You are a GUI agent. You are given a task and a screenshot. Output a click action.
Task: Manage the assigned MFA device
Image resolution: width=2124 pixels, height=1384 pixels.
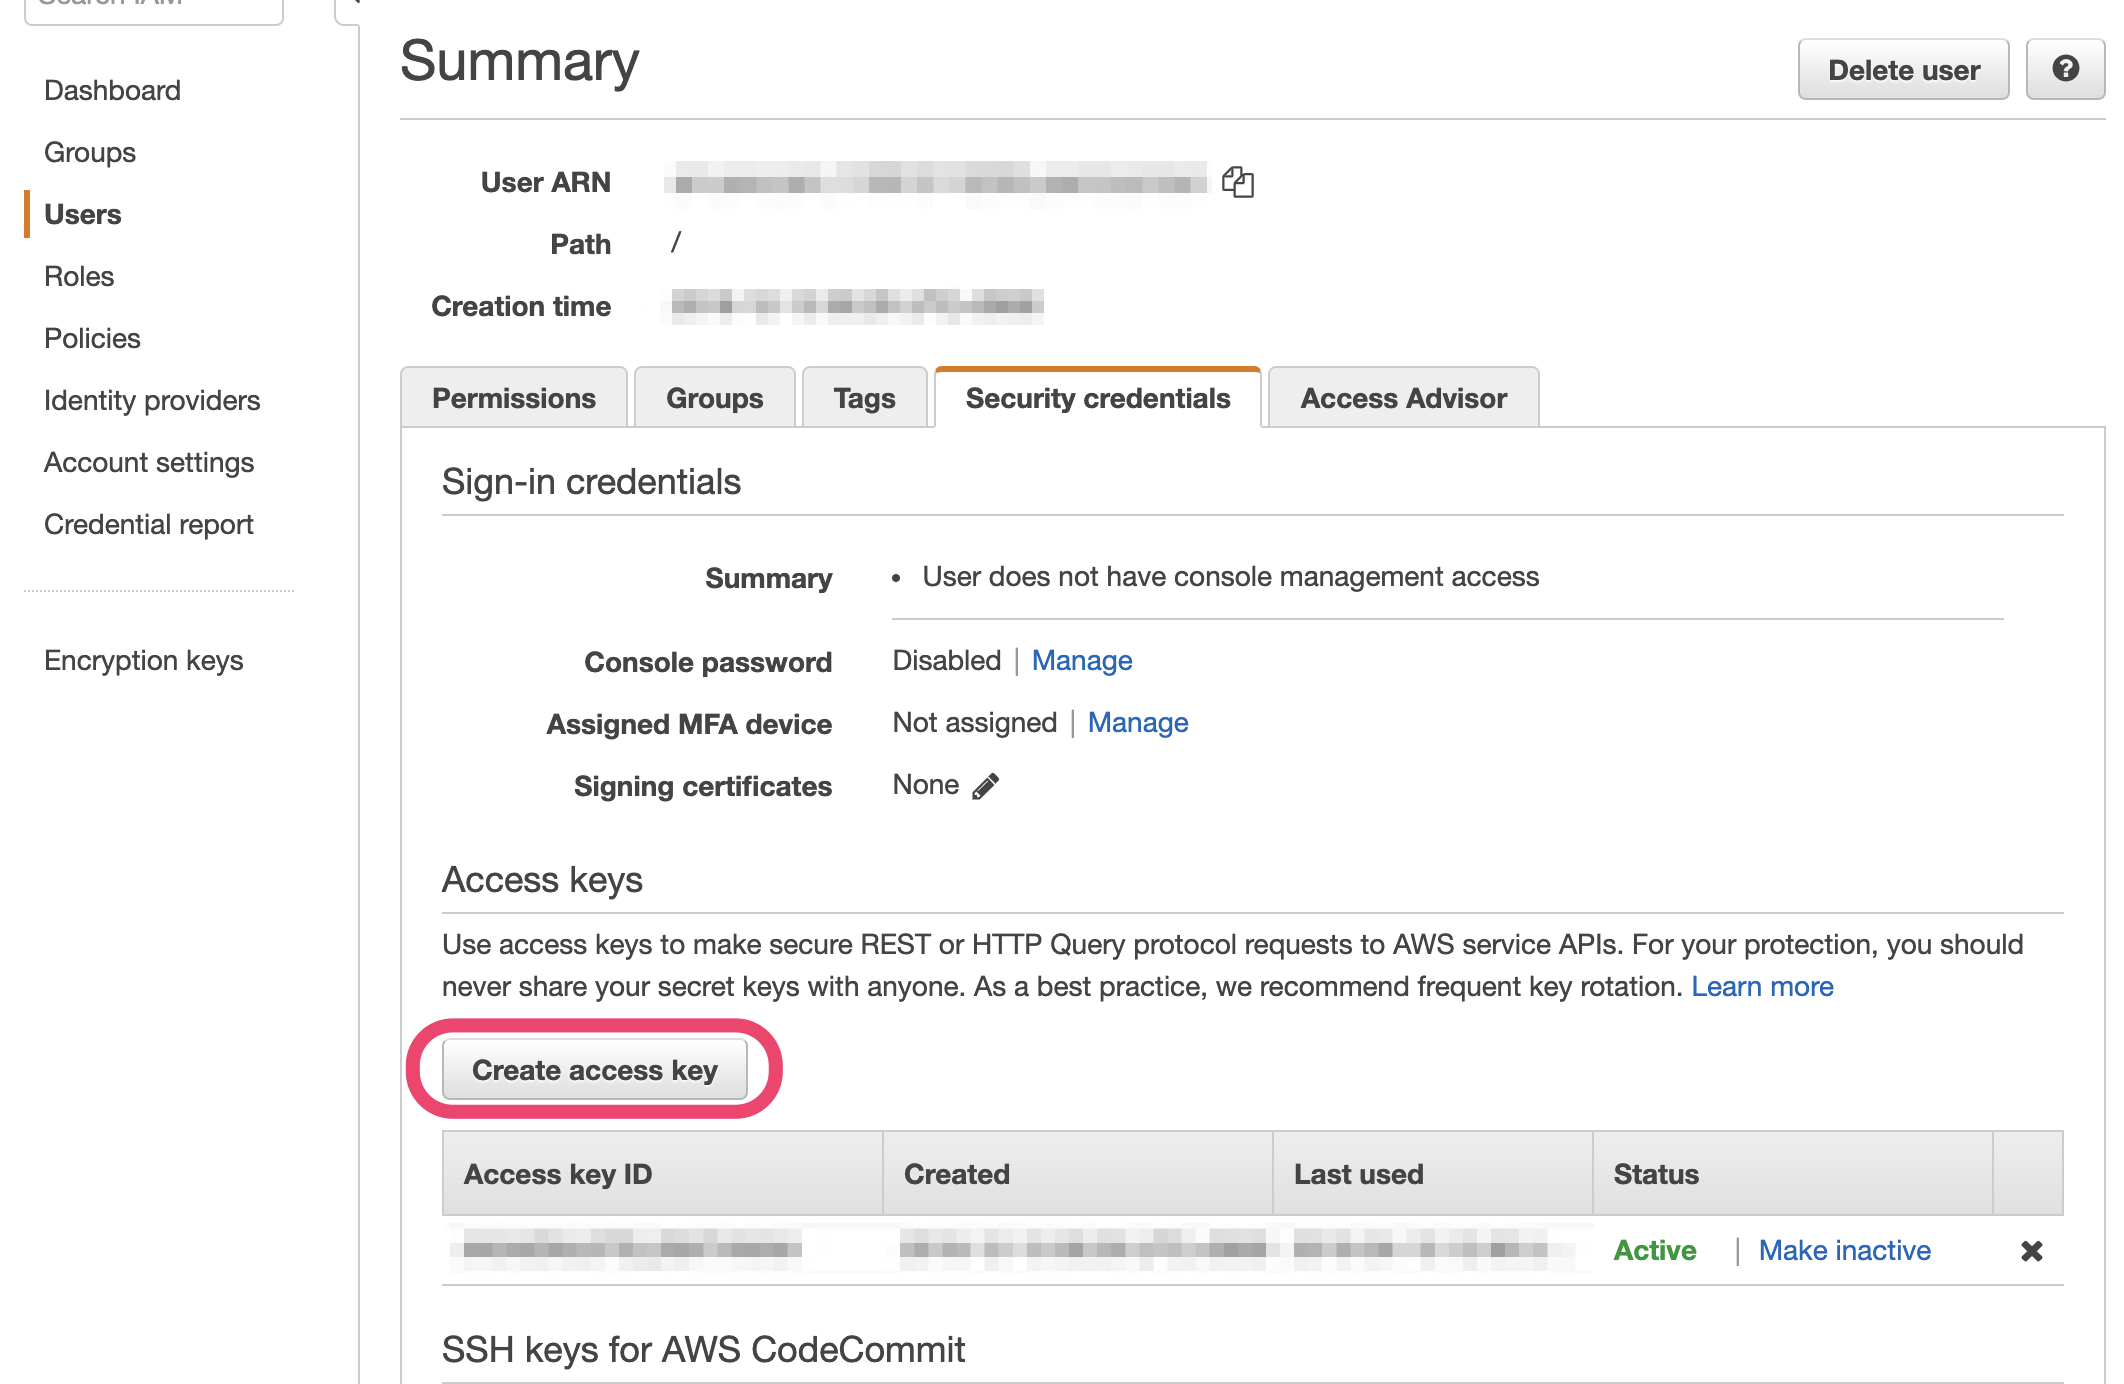(1138, 723)
